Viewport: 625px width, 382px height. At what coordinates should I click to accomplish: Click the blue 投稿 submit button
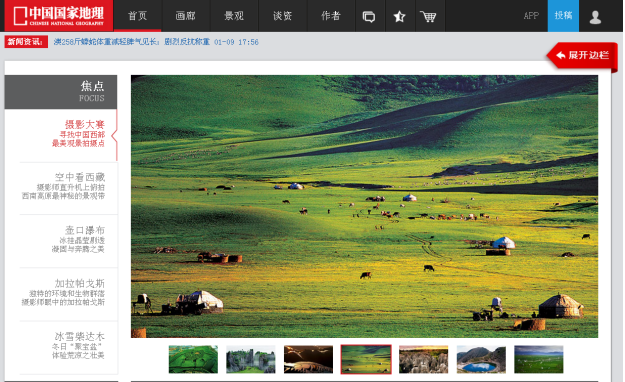563,16
